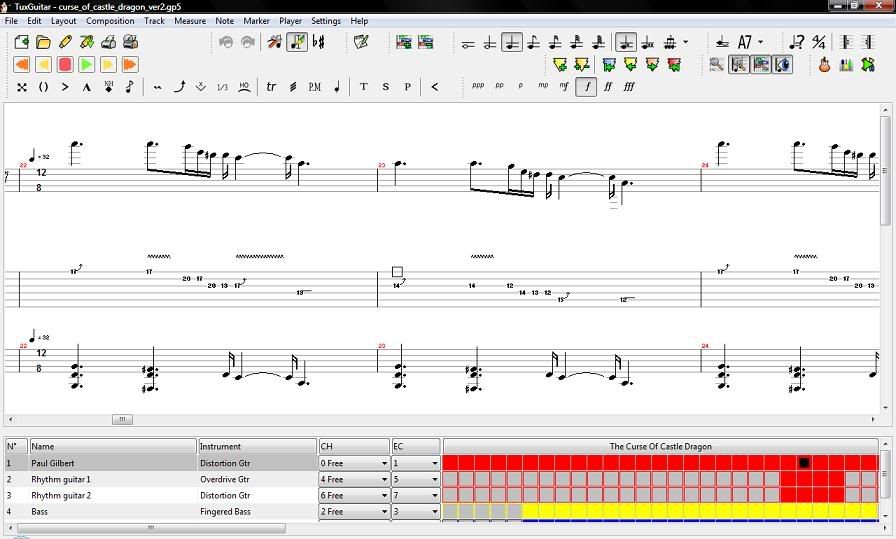This screenshot has width=896, height=539.
Task: Toggle the forte f dynamic
Action: [586, 87]
